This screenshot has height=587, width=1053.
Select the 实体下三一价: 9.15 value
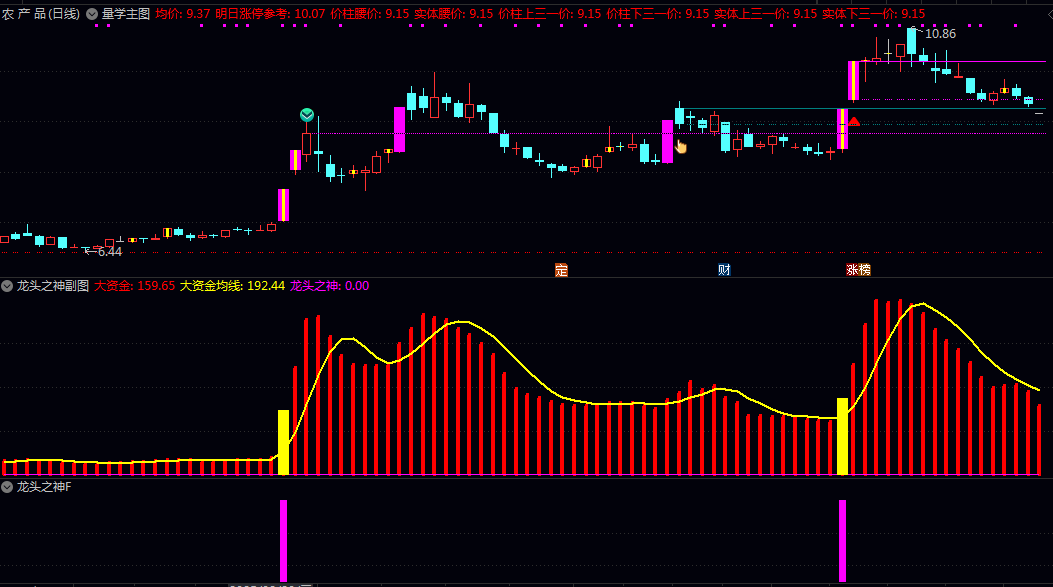pos(874,14)
